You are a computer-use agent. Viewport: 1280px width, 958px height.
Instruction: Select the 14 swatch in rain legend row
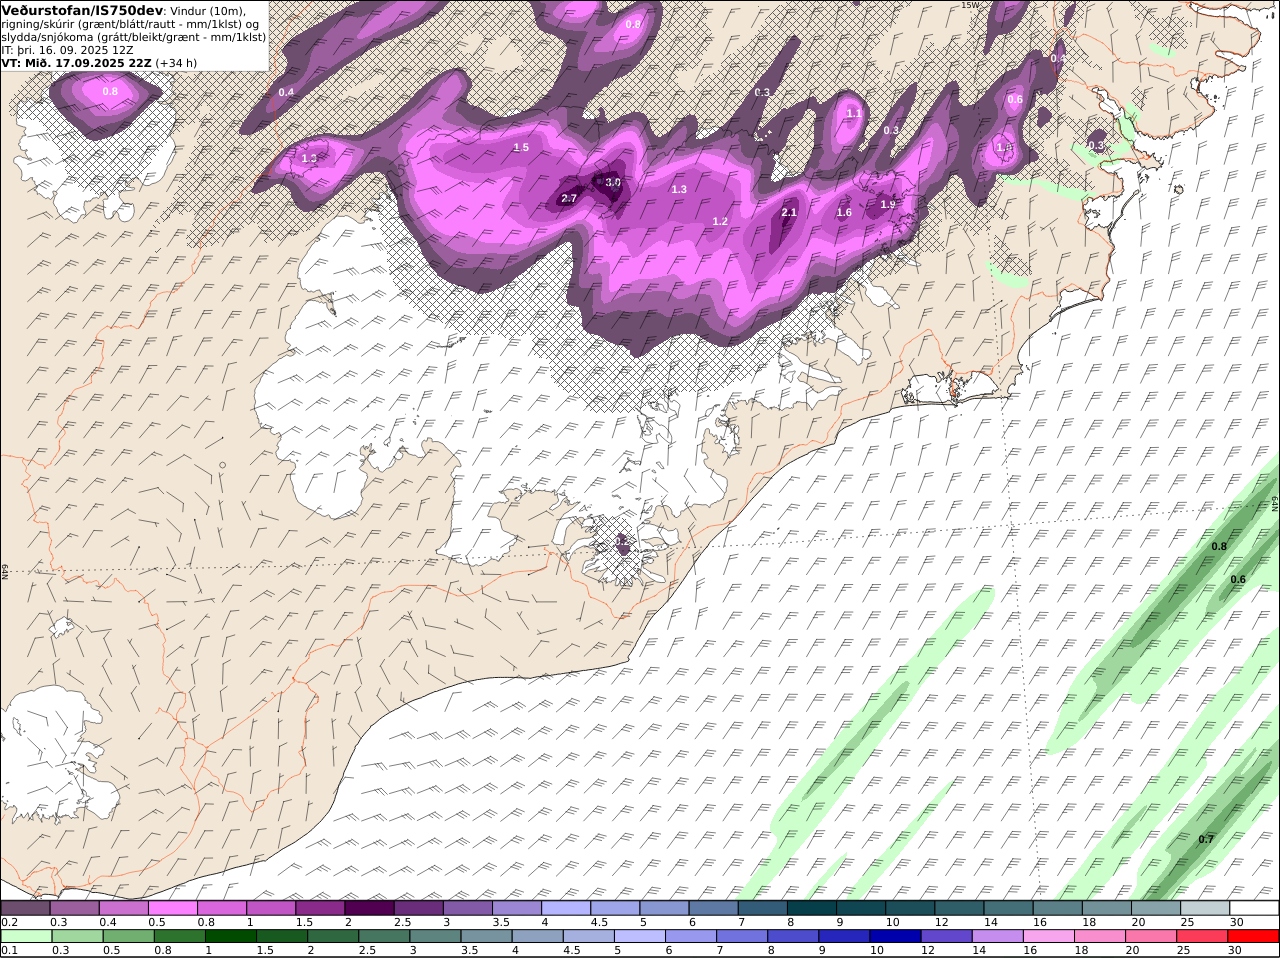[997, 936]
